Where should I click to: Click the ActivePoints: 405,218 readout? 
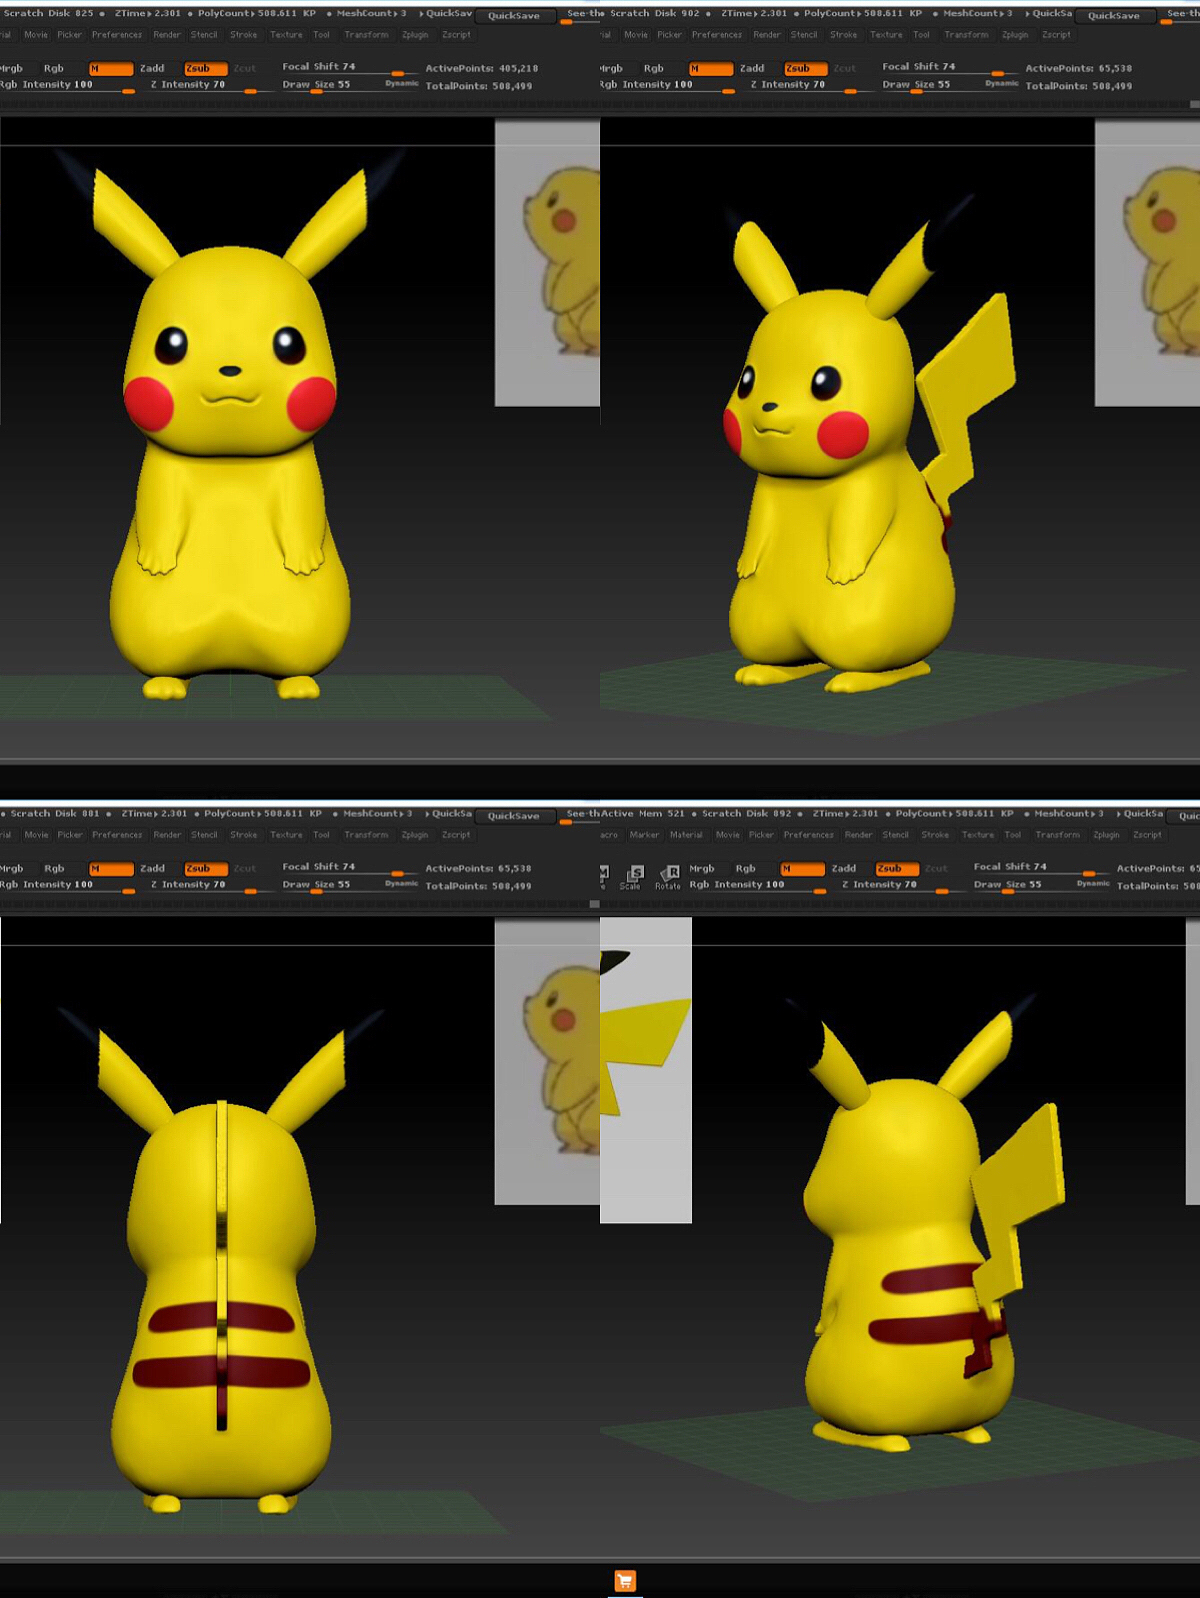(x=482, y=68)
